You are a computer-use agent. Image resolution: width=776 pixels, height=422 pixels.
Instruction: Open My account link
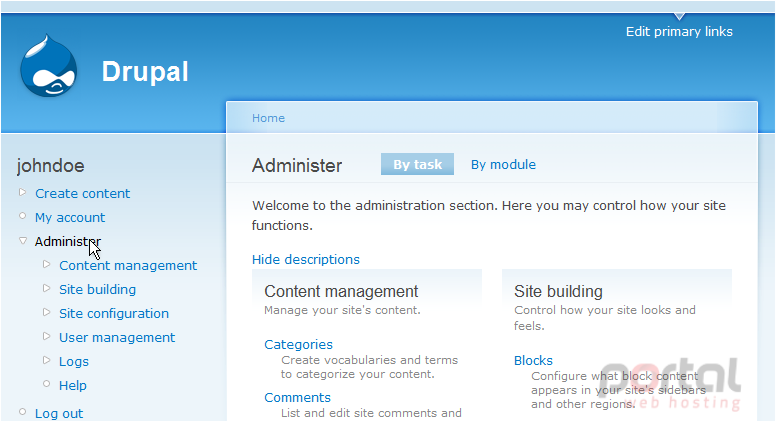click(70, 218)
